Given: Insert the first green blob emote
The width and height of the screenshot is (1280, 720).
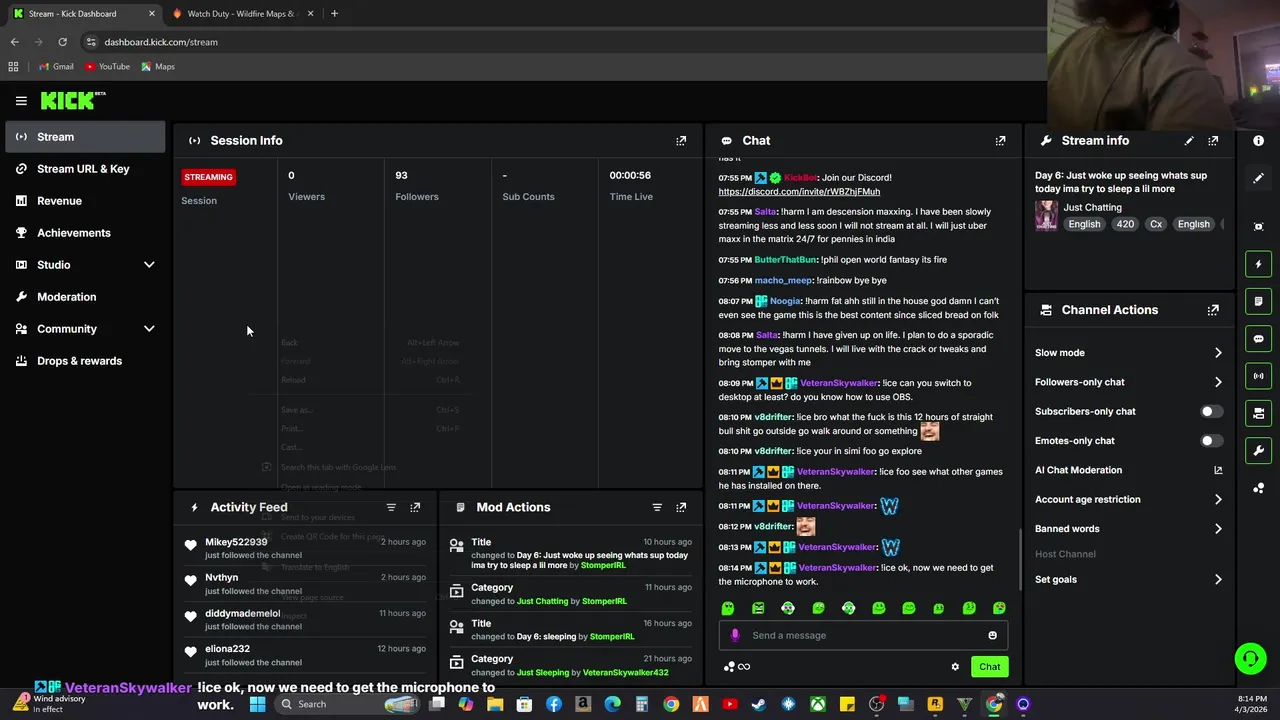Looking at the screenshot, I should 728,608.
